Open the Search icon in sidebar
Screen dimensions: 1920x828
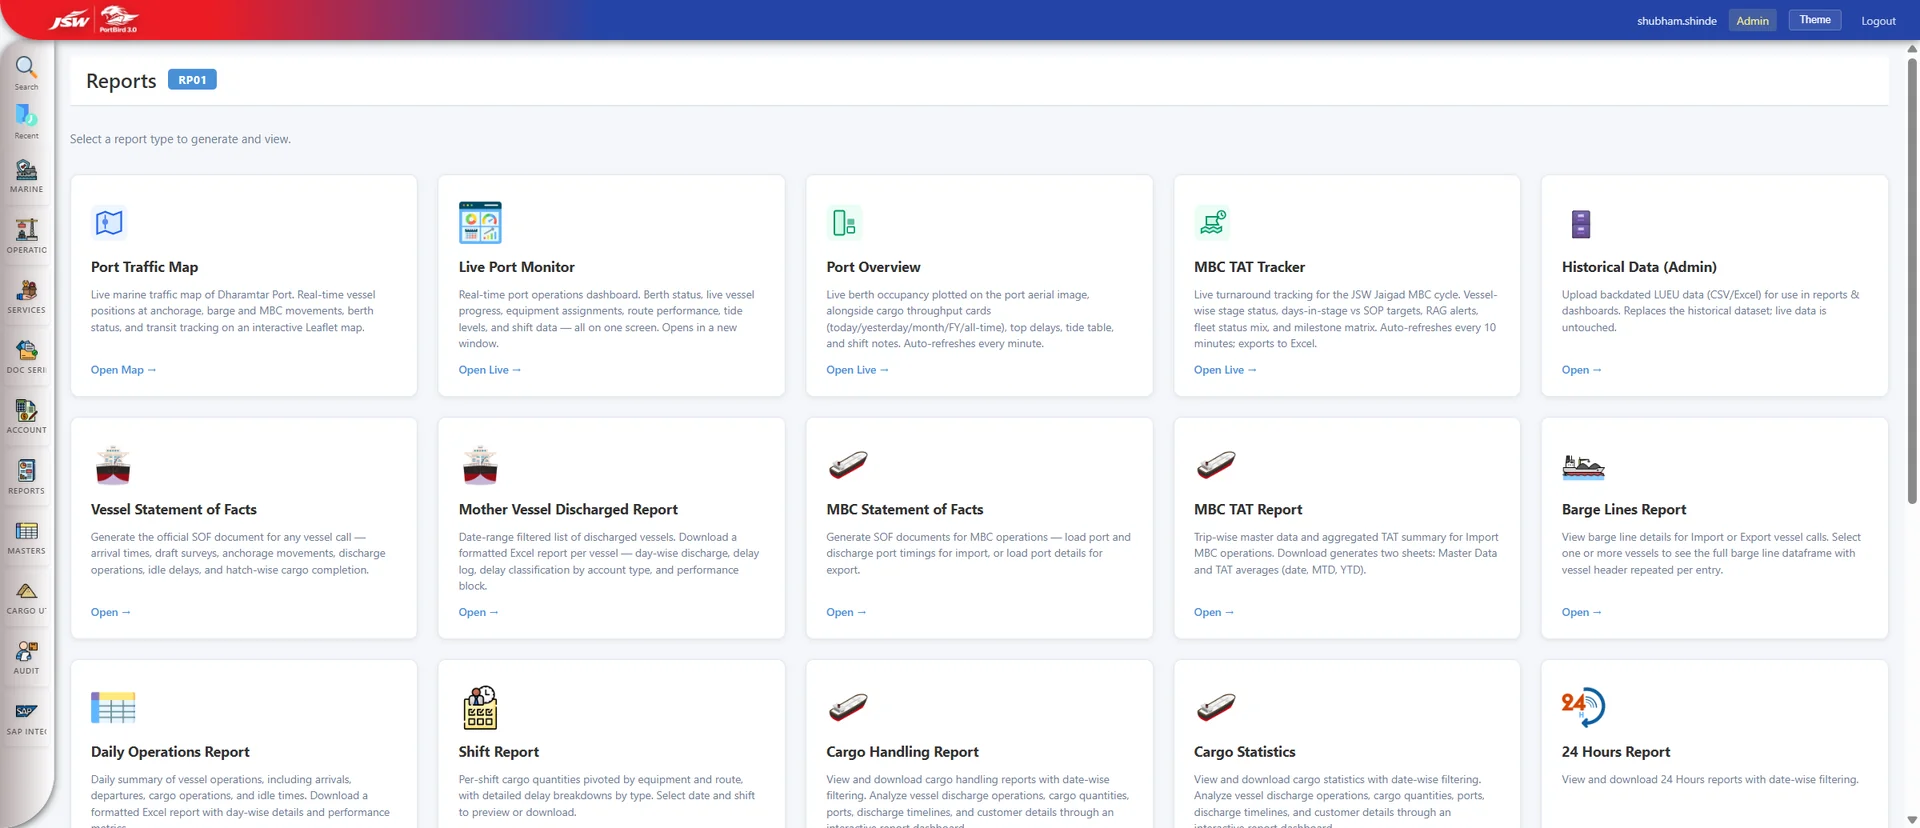(26, 68)
